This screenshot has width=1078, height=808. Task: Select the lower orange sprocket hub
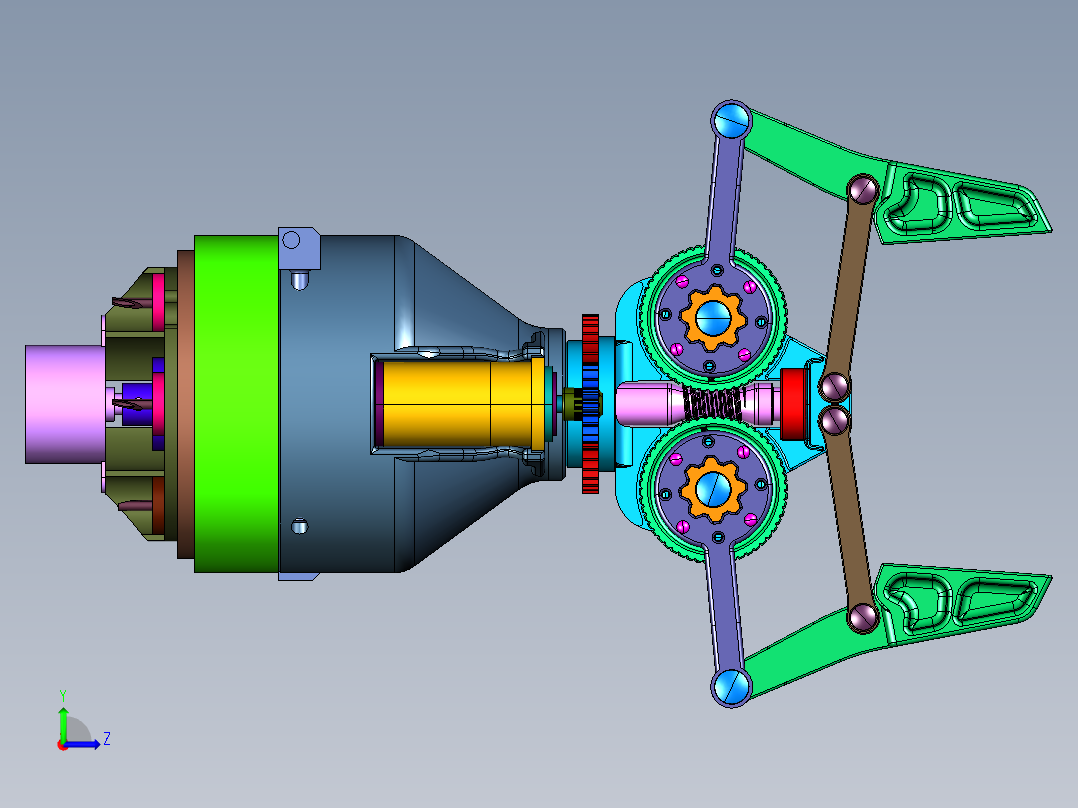click(713, 489)
